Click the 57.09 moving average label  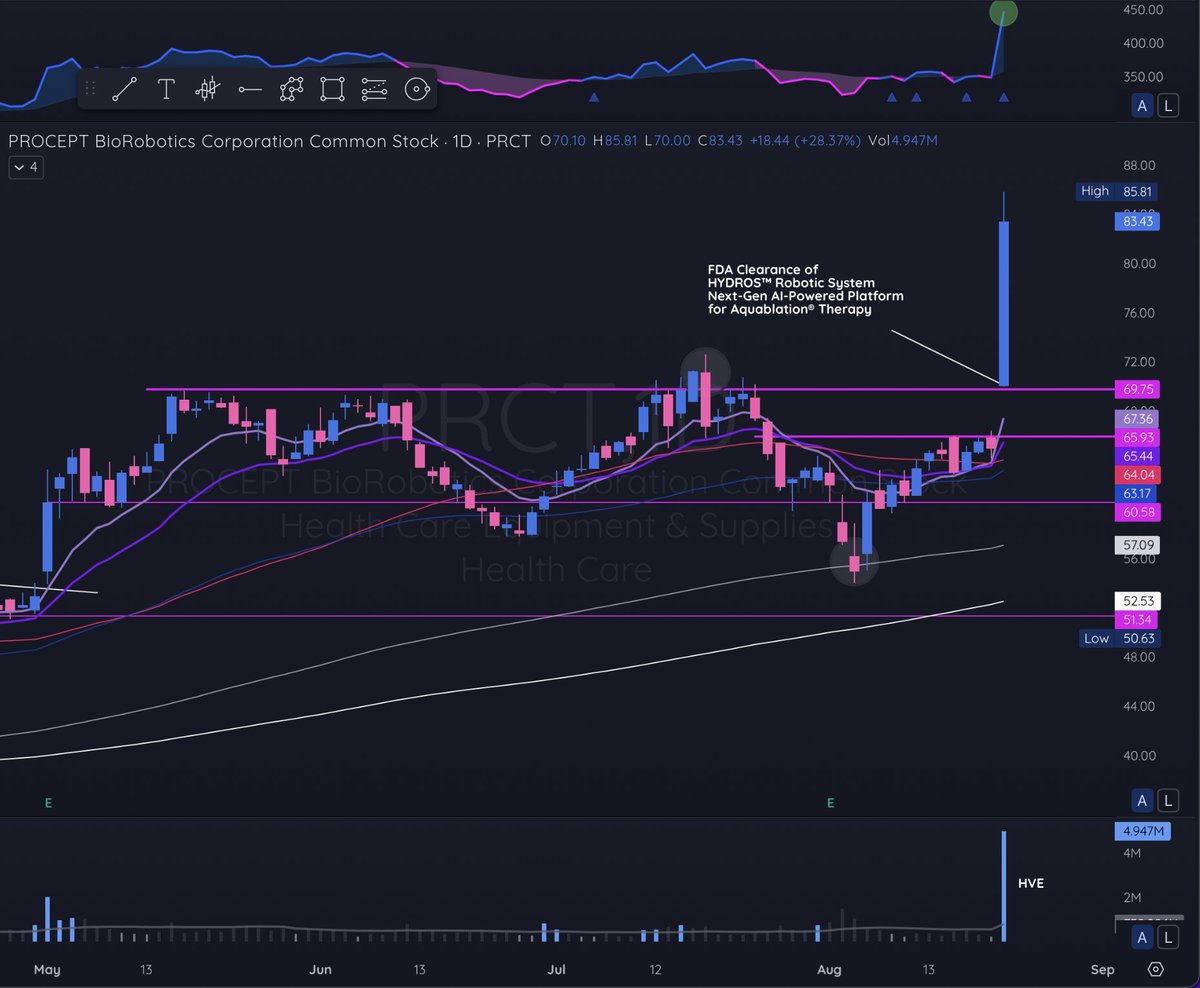click(x=1136, y=546)
